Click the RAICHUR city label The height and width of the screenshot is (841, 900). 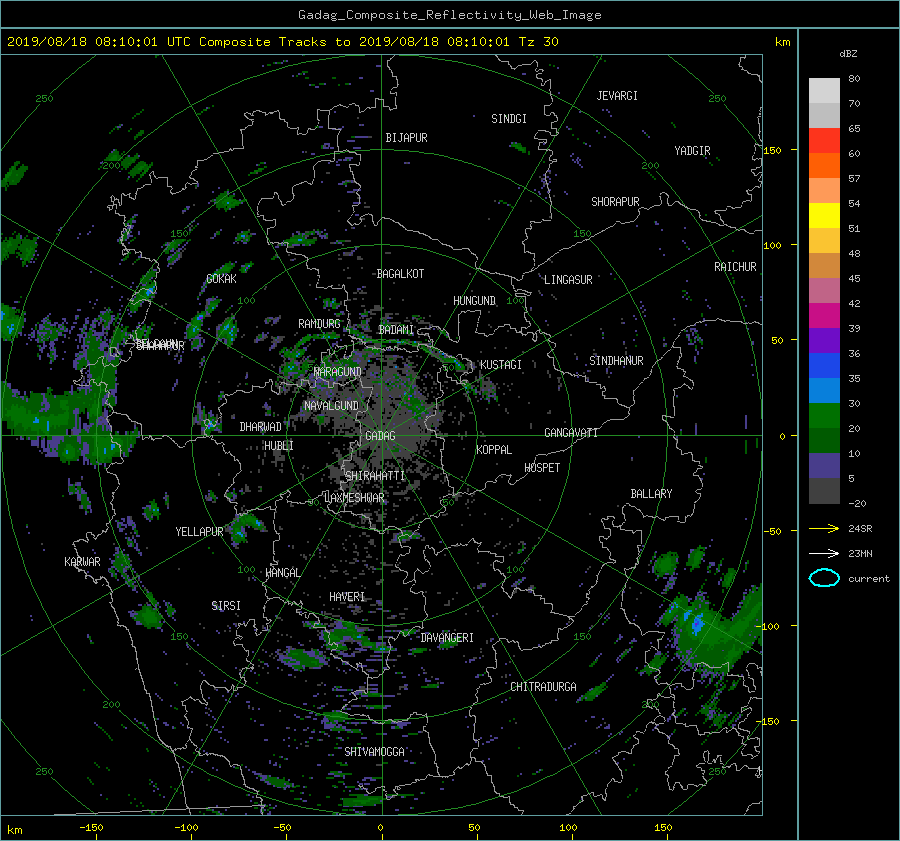click(735, 267)
